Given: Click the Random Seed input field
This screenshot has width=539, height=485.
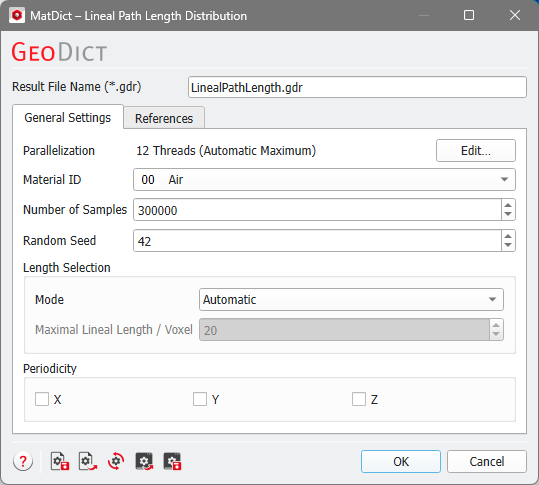Looking at the screenshot, I should (317, 241).
